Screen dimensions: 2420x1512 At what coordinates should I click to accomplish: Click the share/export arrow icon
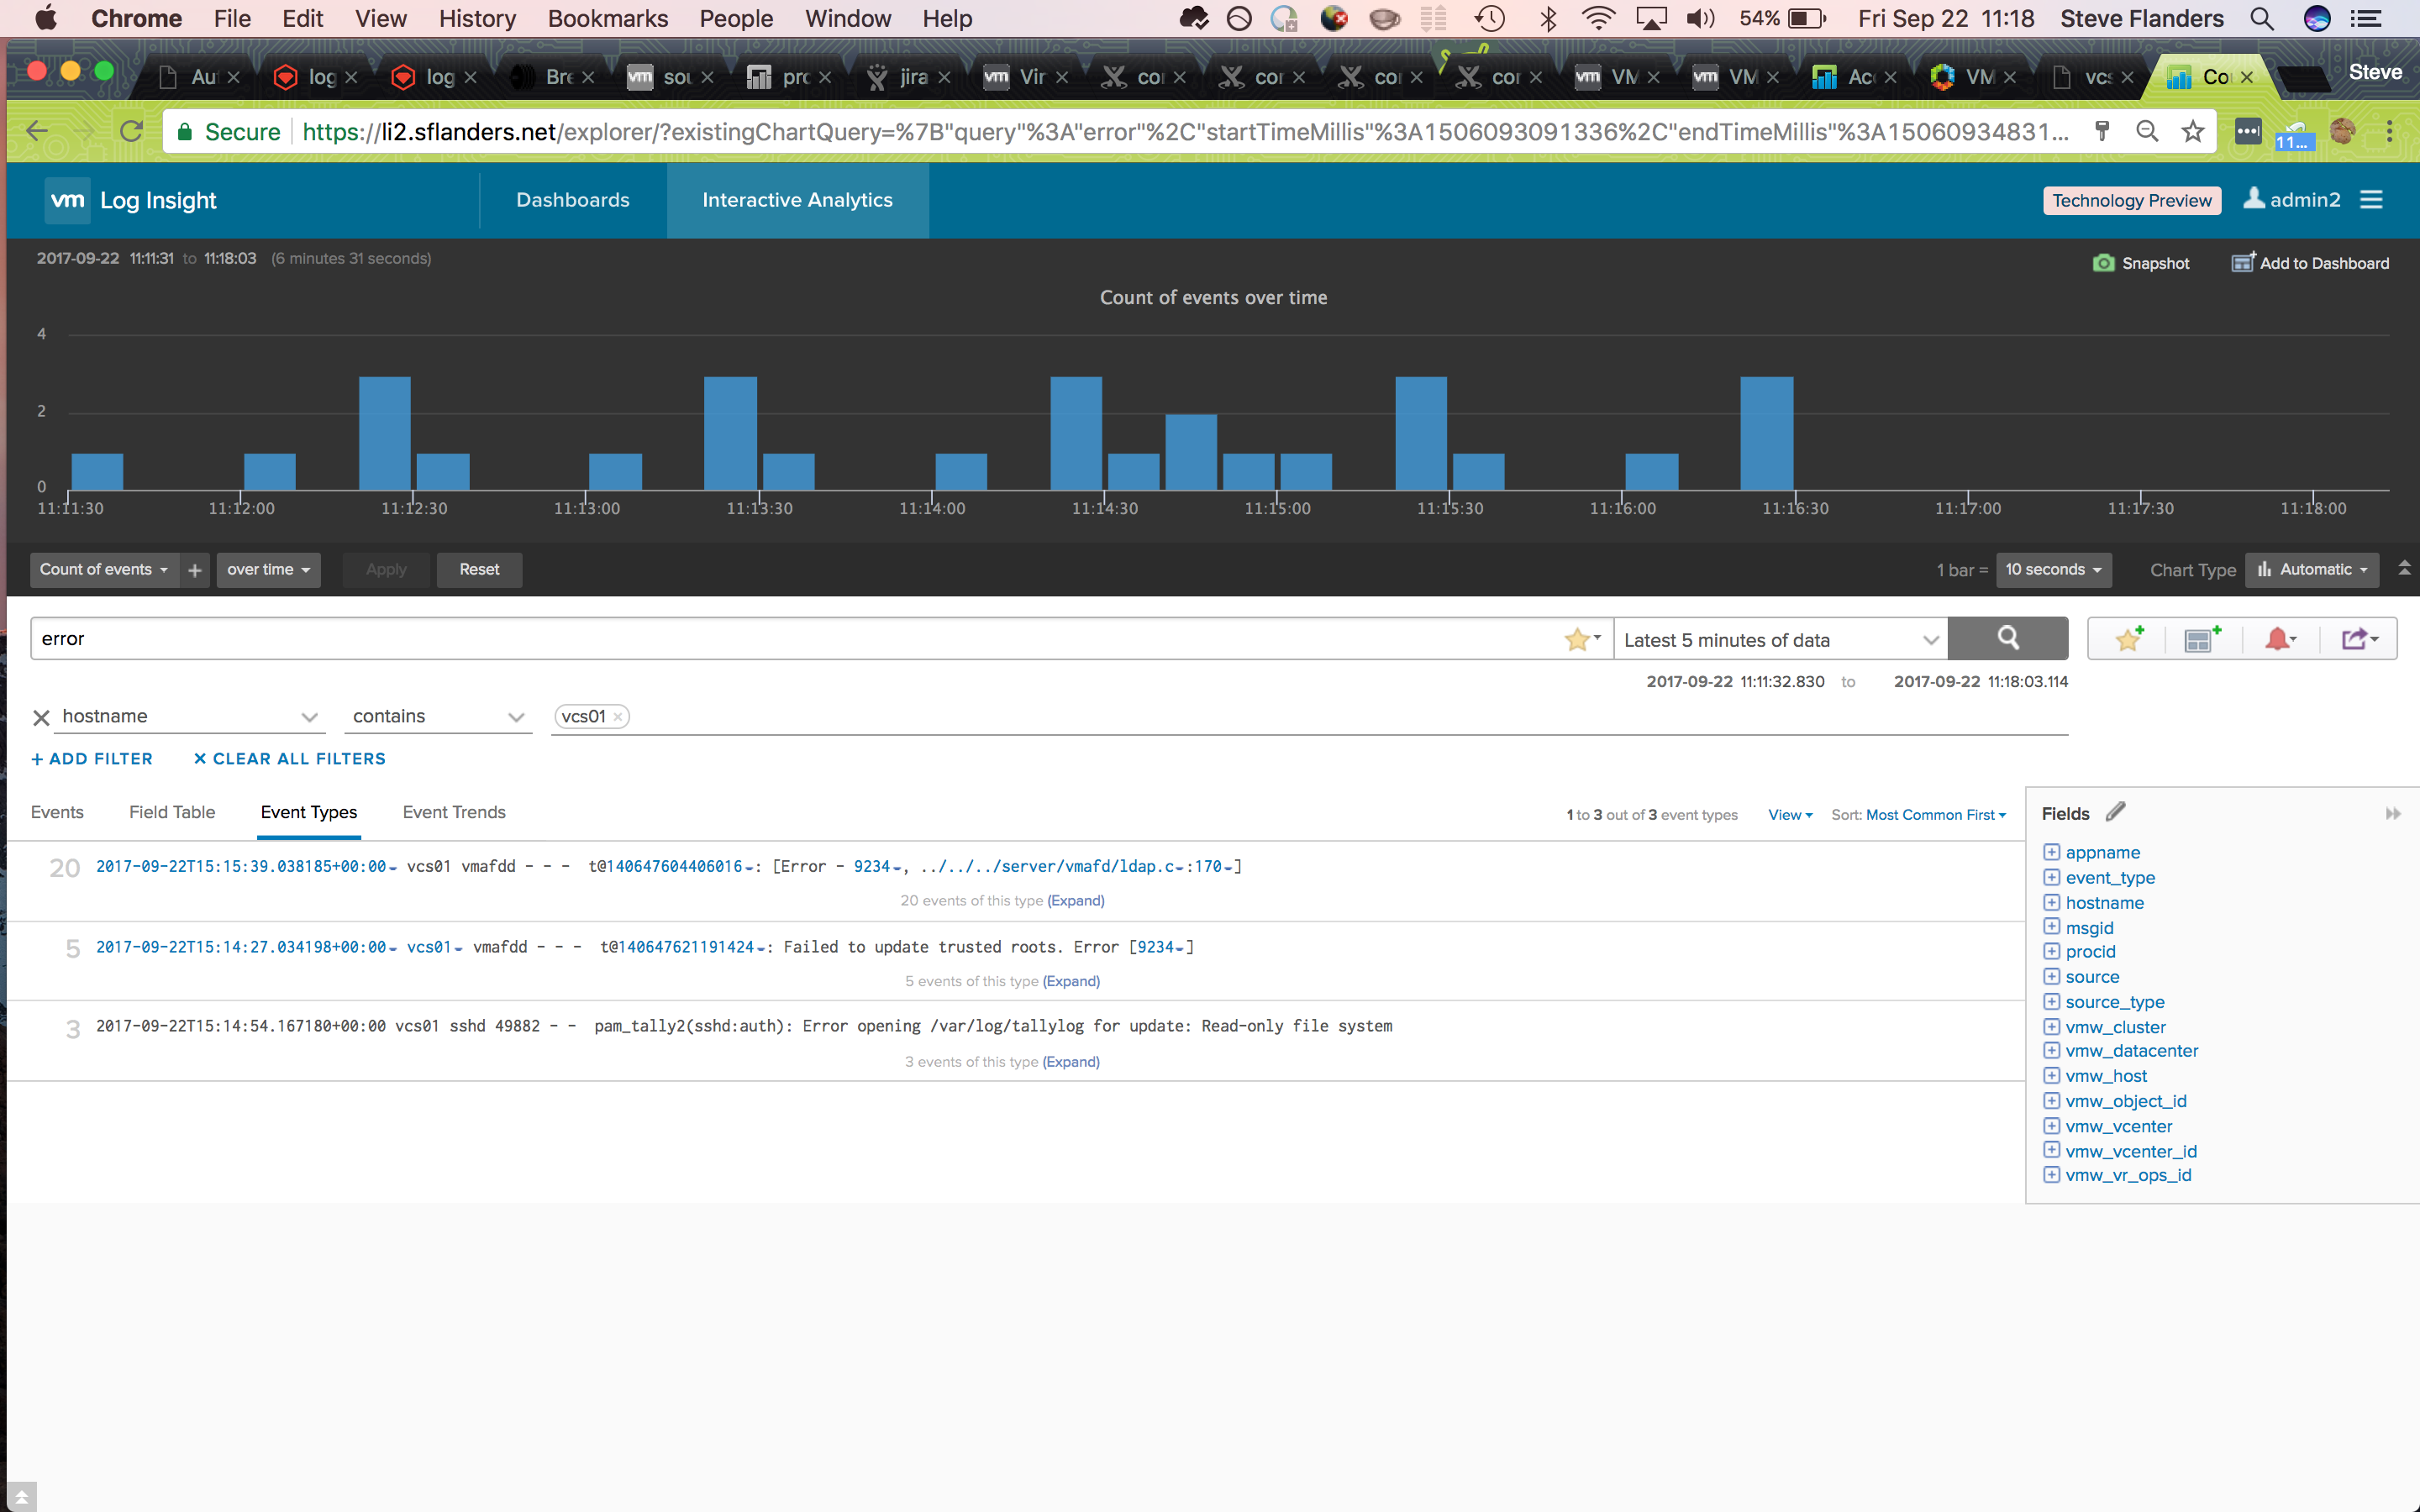tap(2357, 639)
